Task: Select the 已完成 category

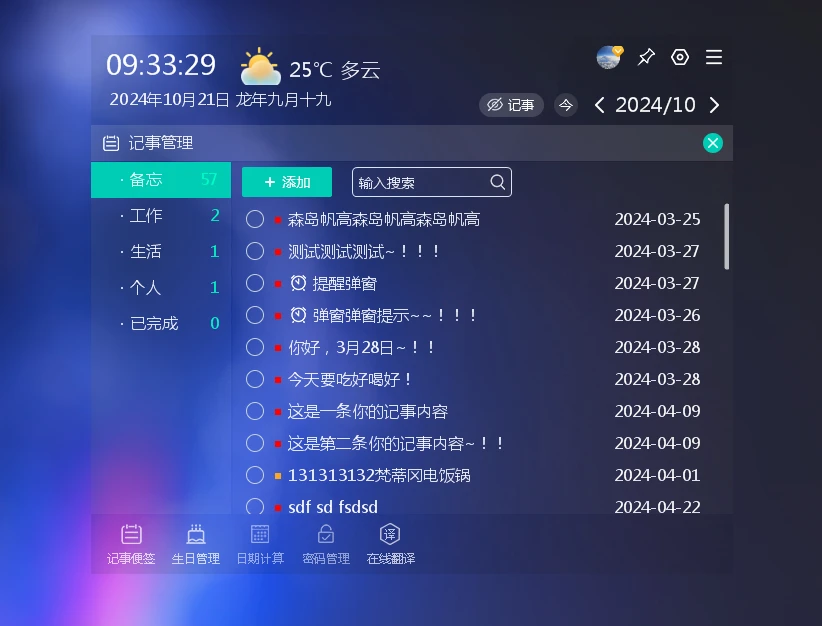Action: coord(154,323)
